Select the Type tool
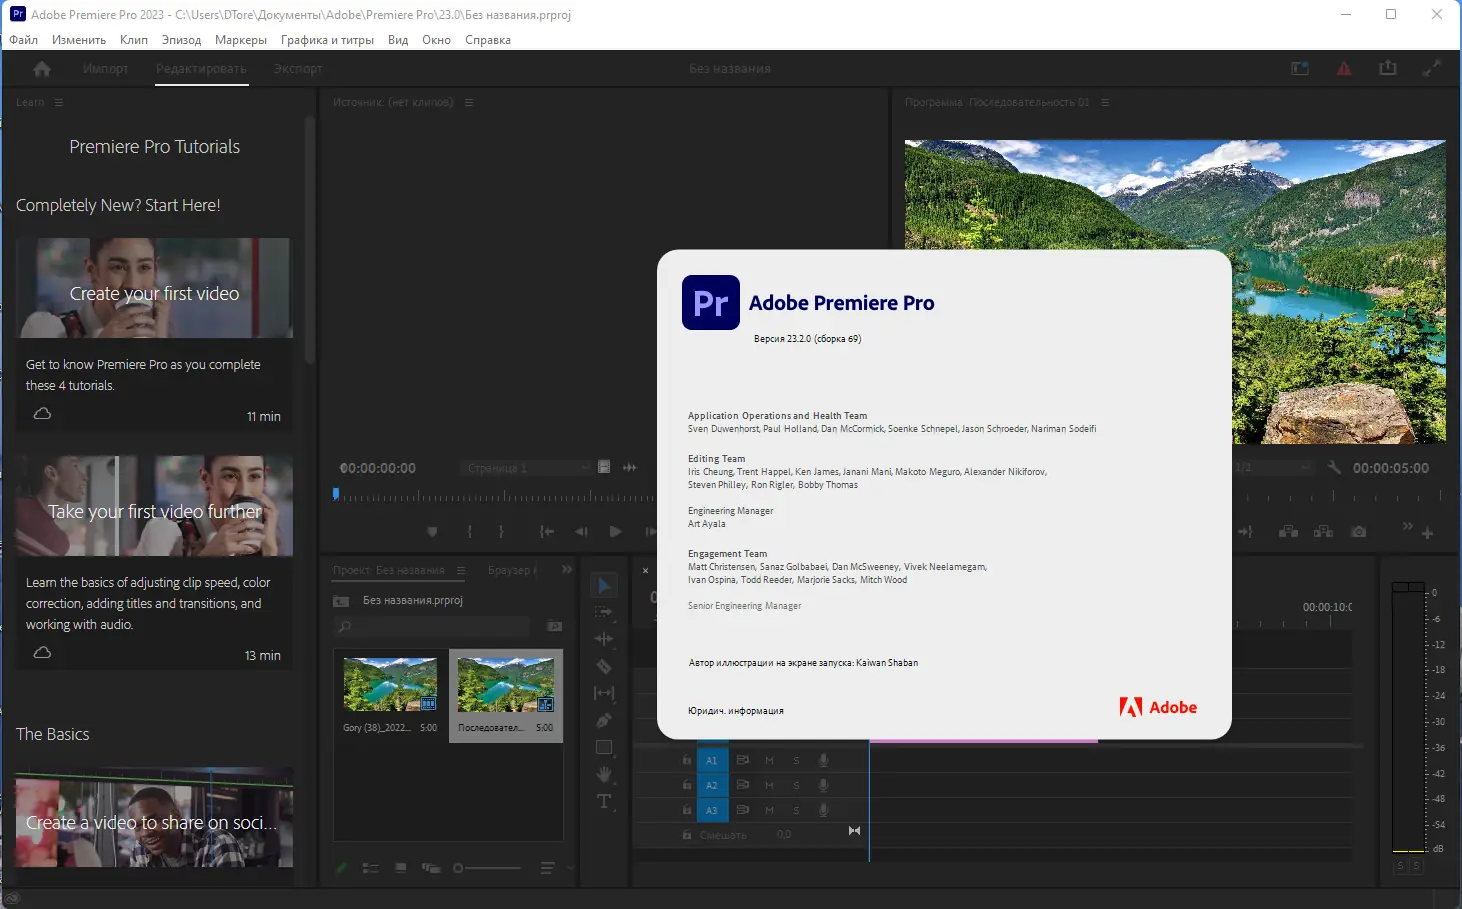The height and width of the screenshot is (909, 1462). pos(604,799)
